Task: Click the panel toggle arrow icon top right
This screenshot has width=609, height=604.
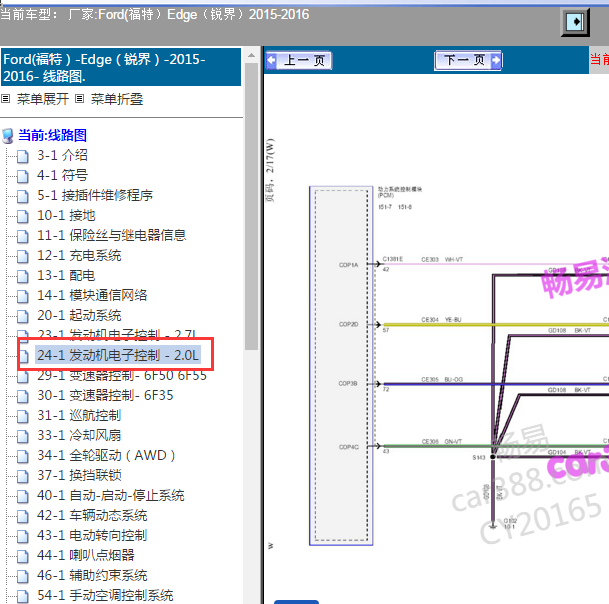Action: pyautogui.click(x=575, y=22)
